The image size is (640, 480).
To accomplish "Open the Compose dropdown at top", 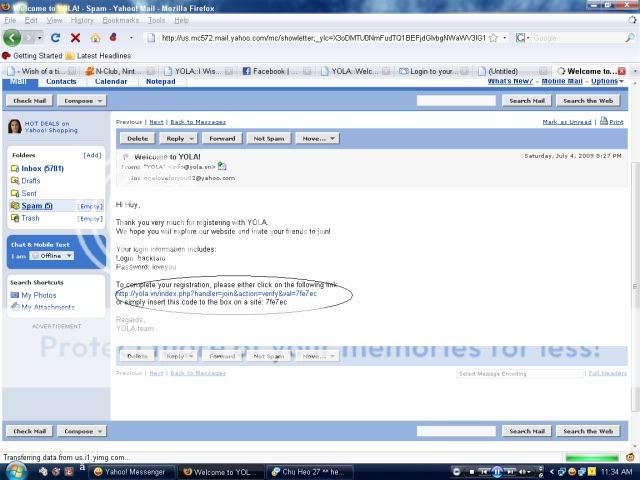I will (82, 100).
